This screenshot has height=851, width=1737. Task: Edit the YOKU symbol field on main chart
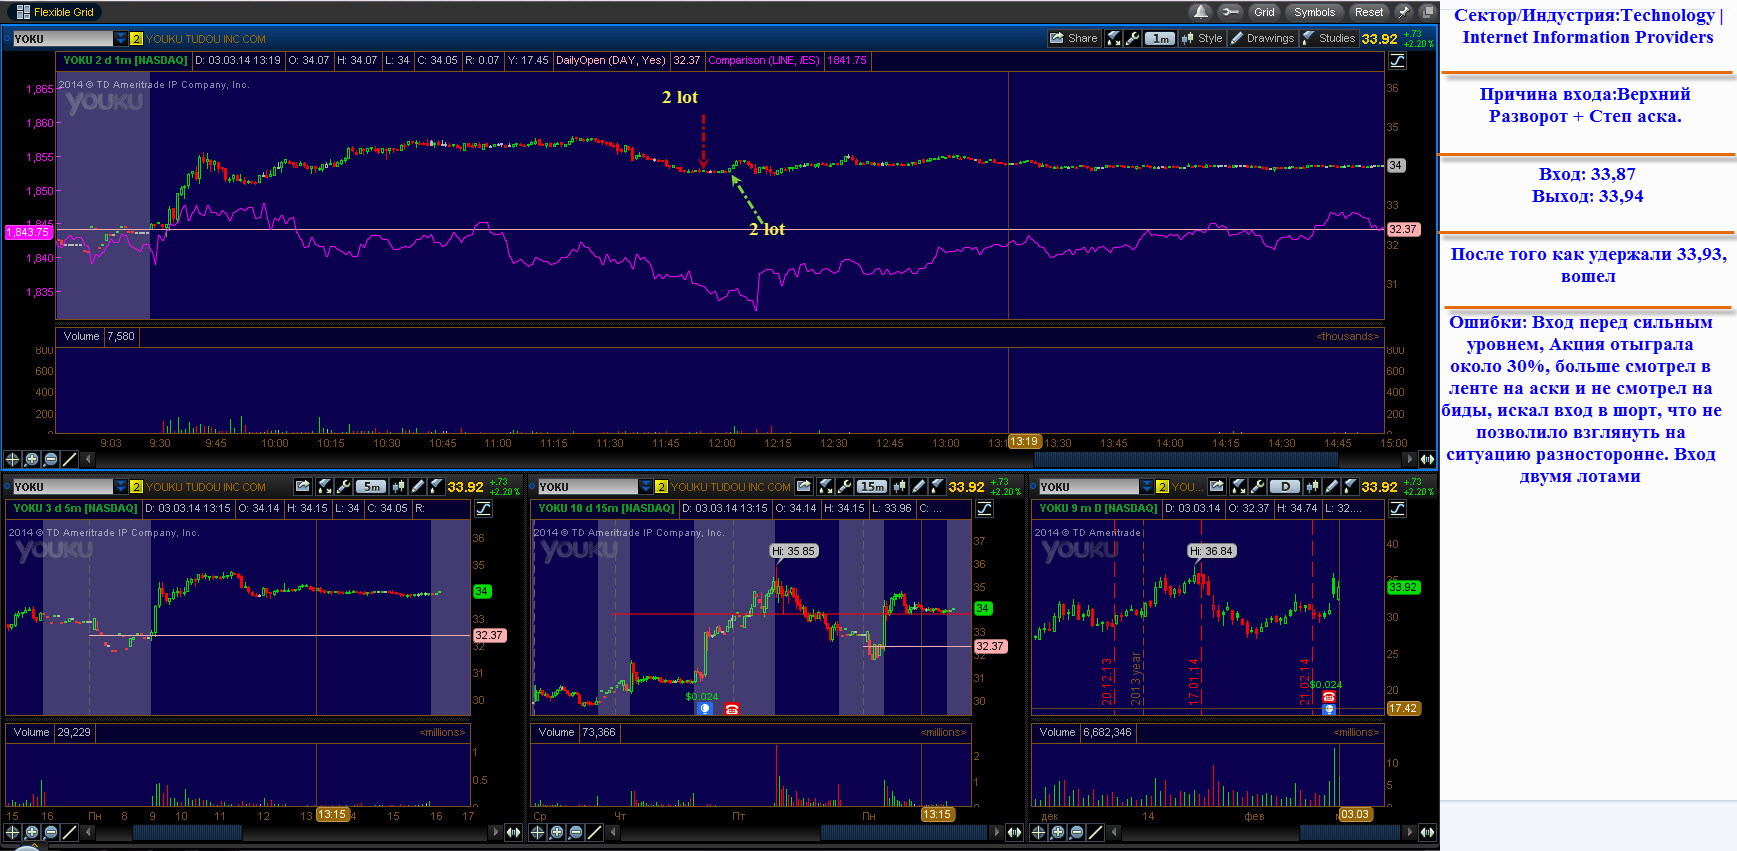click(63, 39)
